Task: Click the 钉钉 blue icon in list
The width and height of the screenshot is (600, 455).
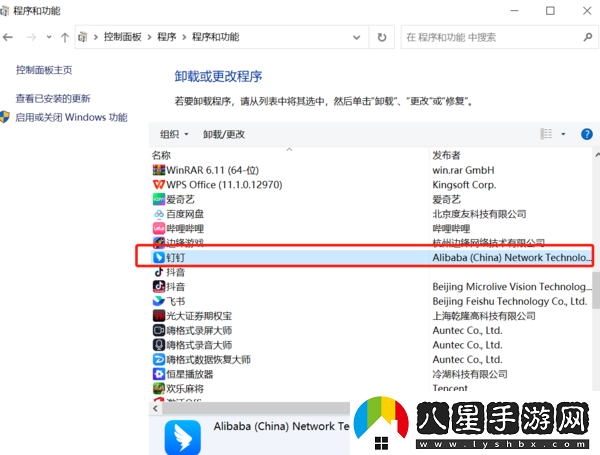Action: click(159, 258)
